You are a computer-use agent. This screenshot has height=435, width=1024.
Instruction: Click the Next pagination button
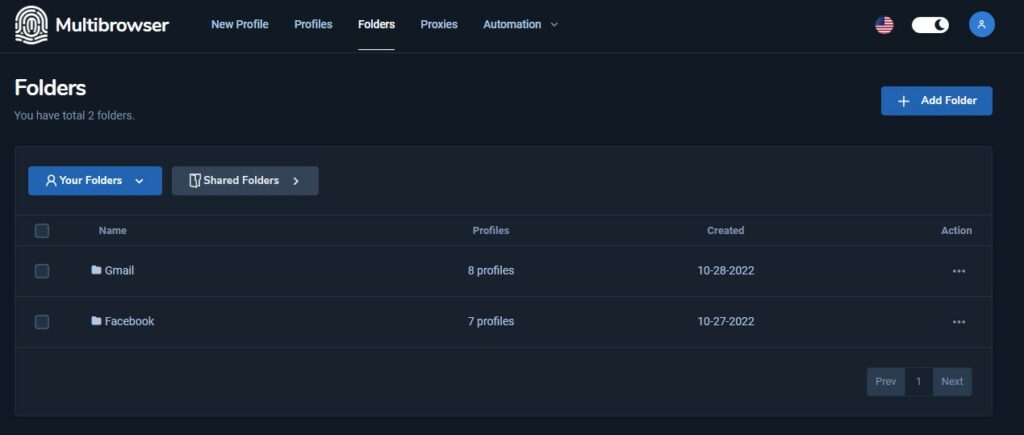click(x=952, y=381)
